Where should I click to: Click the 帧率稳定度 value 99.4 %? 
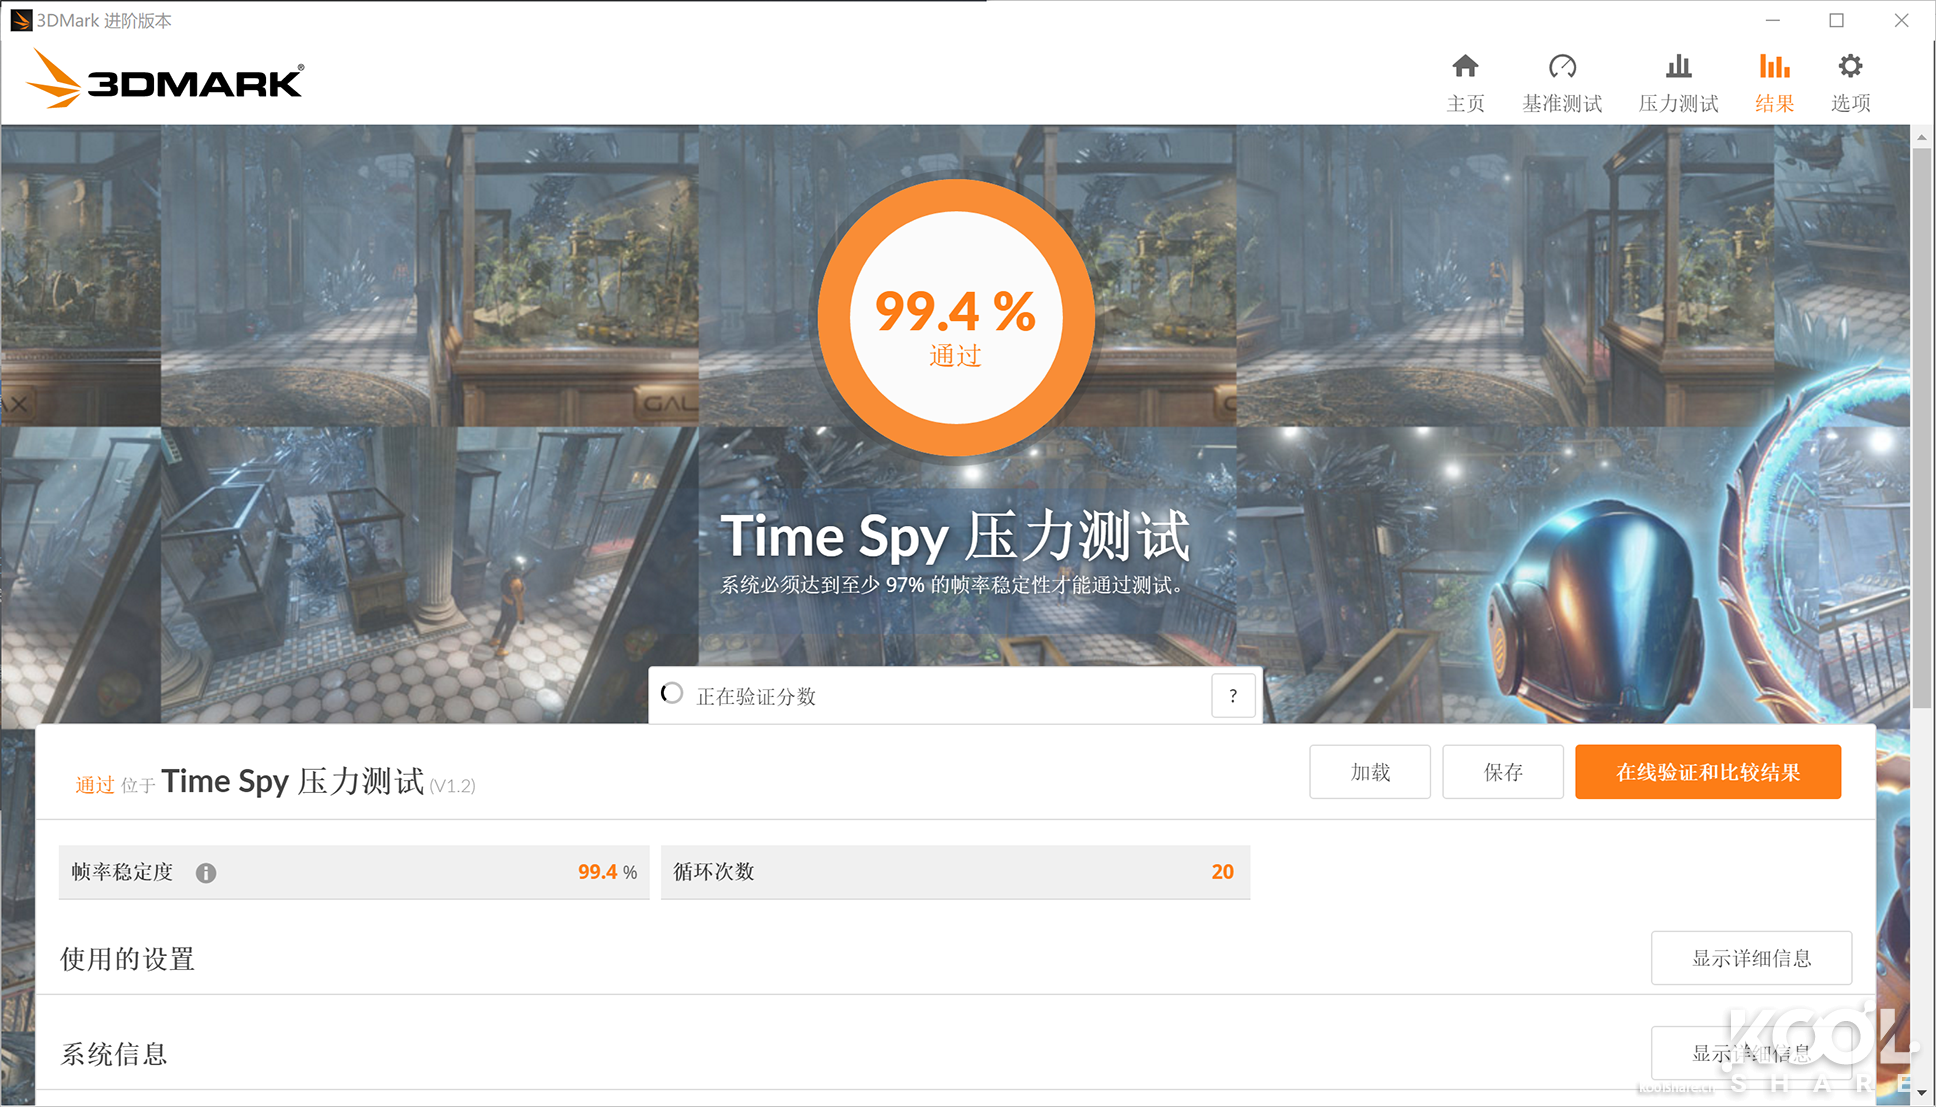(x=607, y=872)
